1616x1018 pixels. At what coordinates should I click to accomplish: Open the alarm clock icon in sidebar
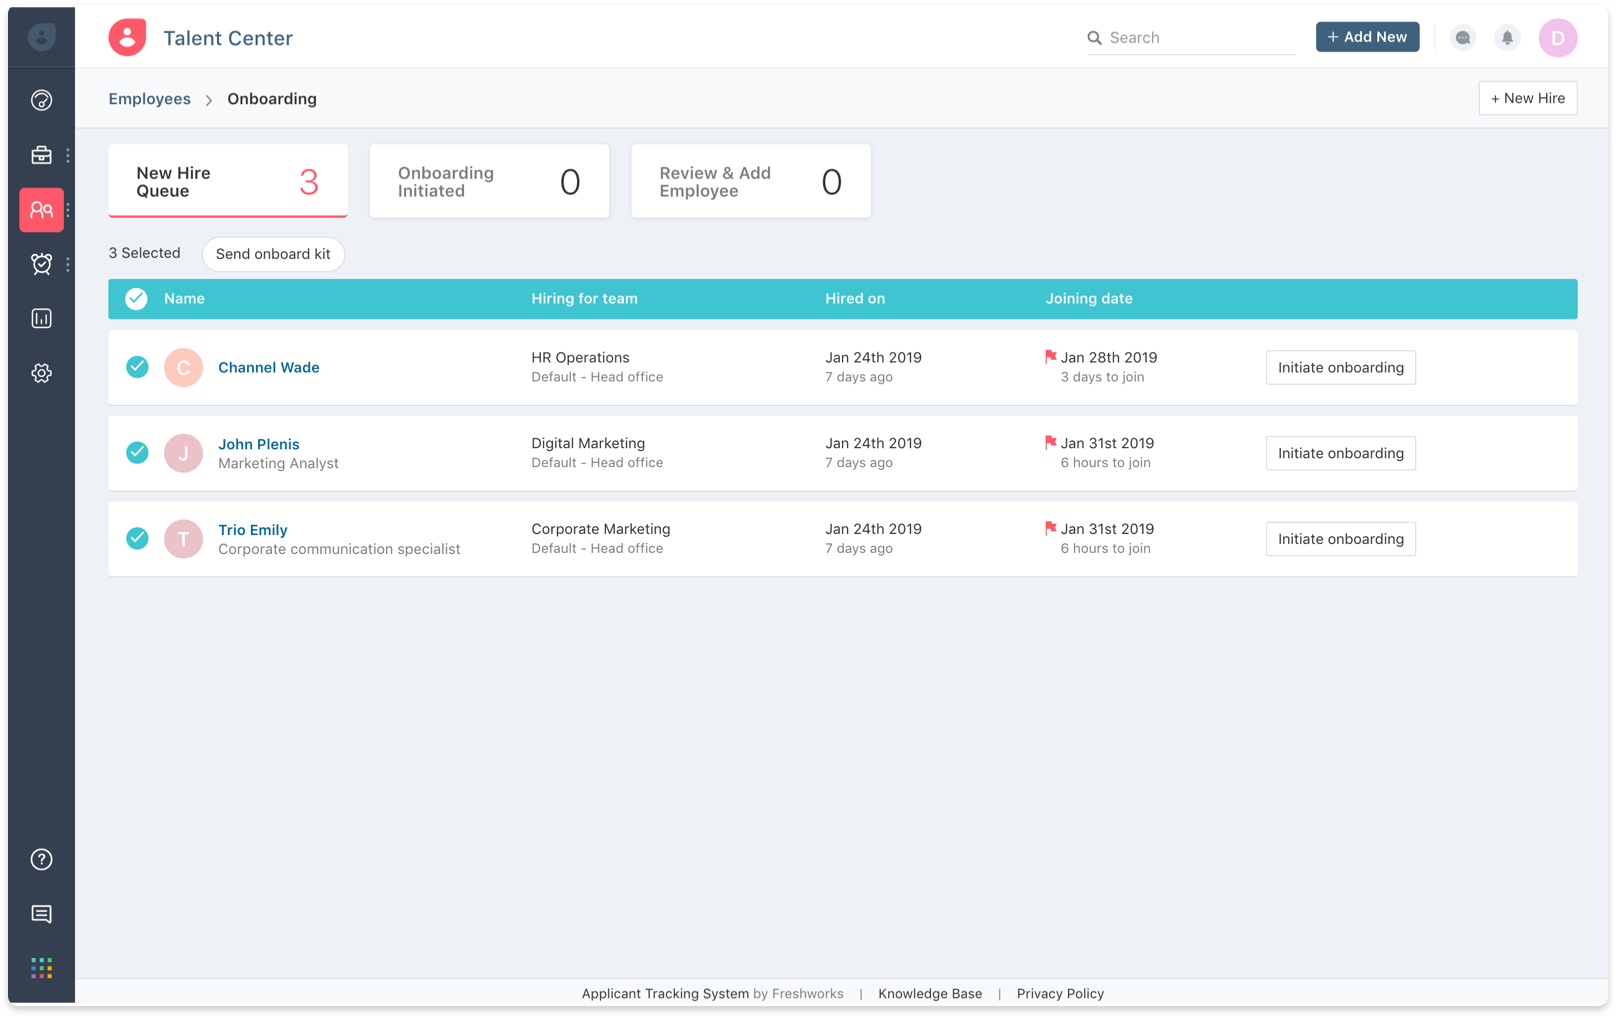coord(41,264)
